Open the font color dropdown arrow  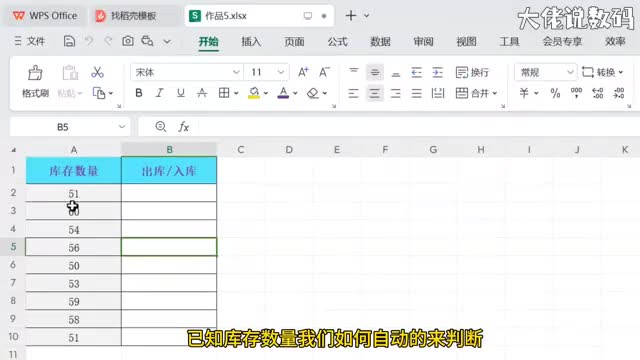295,93
